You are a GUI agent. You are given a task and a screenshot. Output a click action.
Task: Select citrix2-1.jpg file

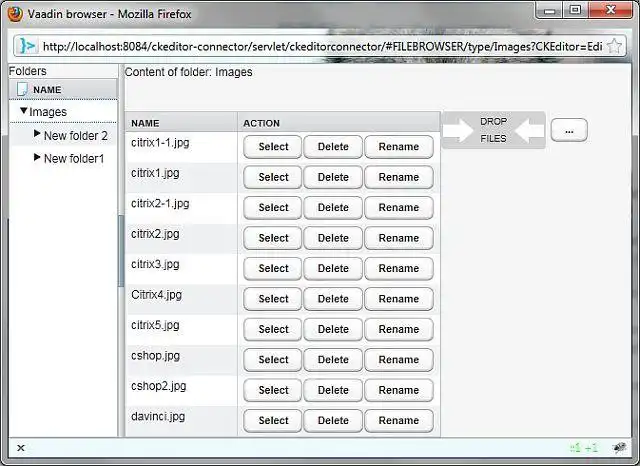(273, 208)
